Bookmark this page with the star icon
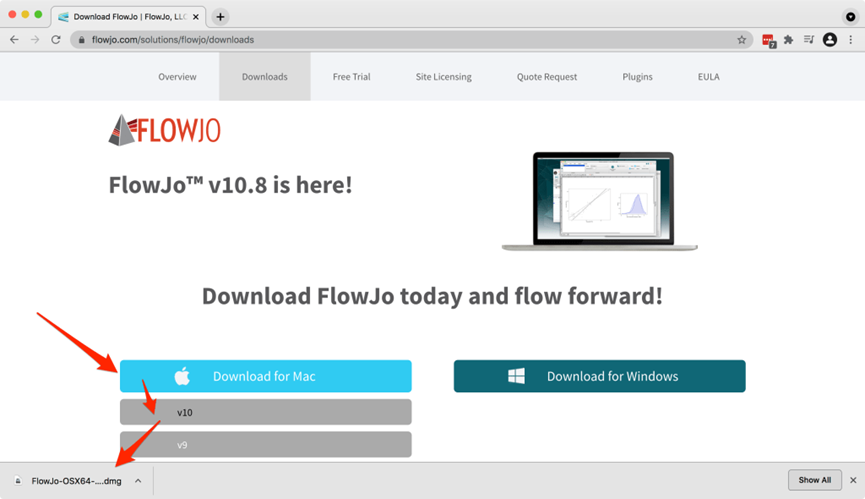 coord(741,40)
